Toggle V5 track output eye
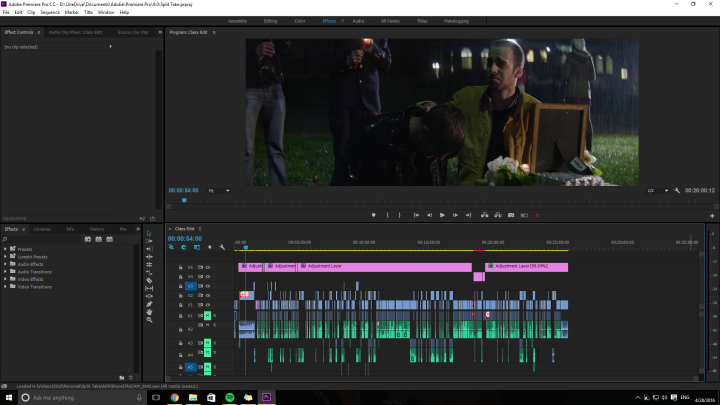720x405 pixels. coord(208,267)
